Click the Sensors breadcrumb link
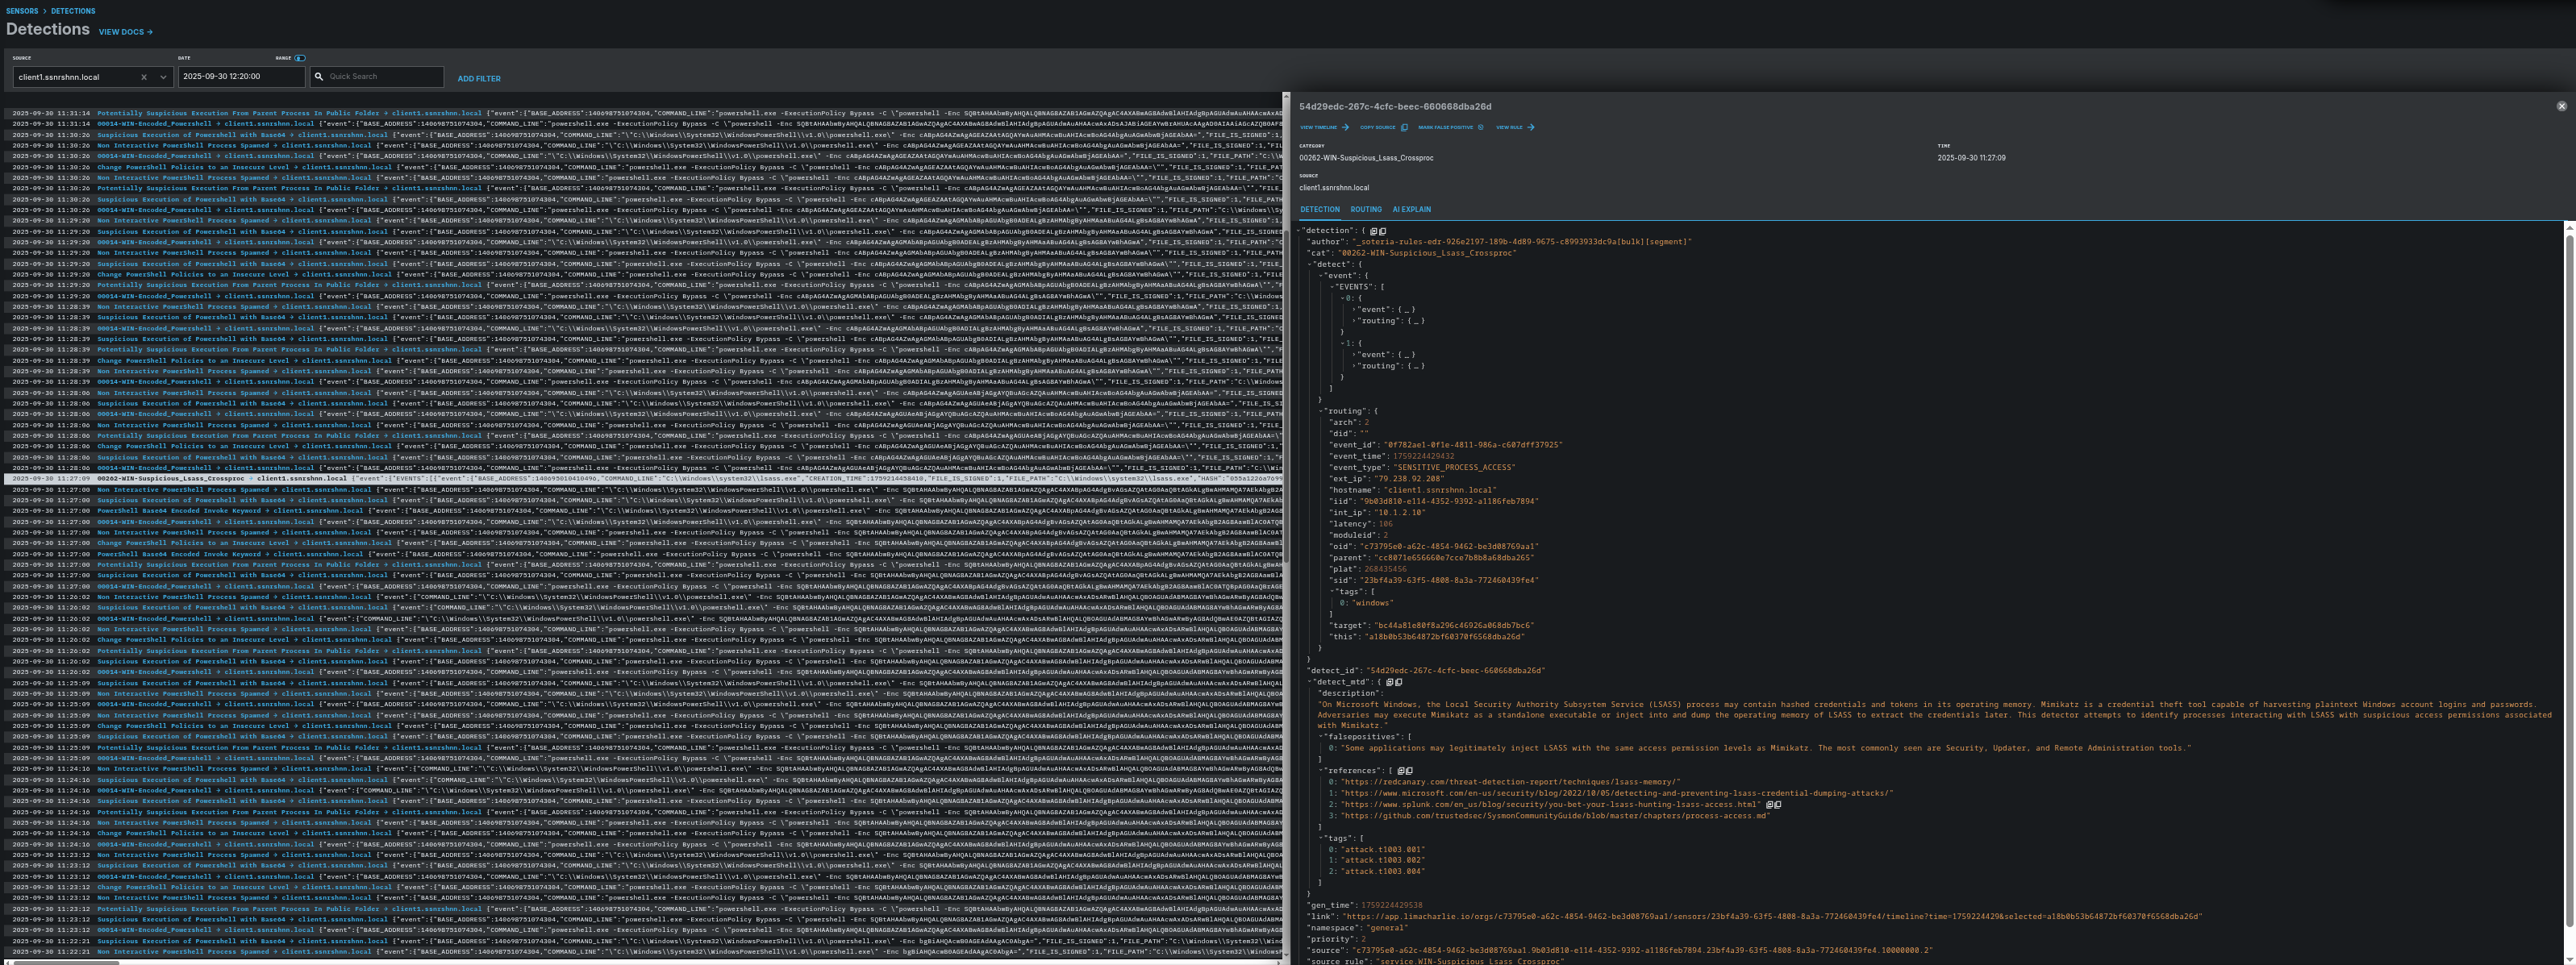This screenshot has height=965, width=2576. tap(22, 11)
